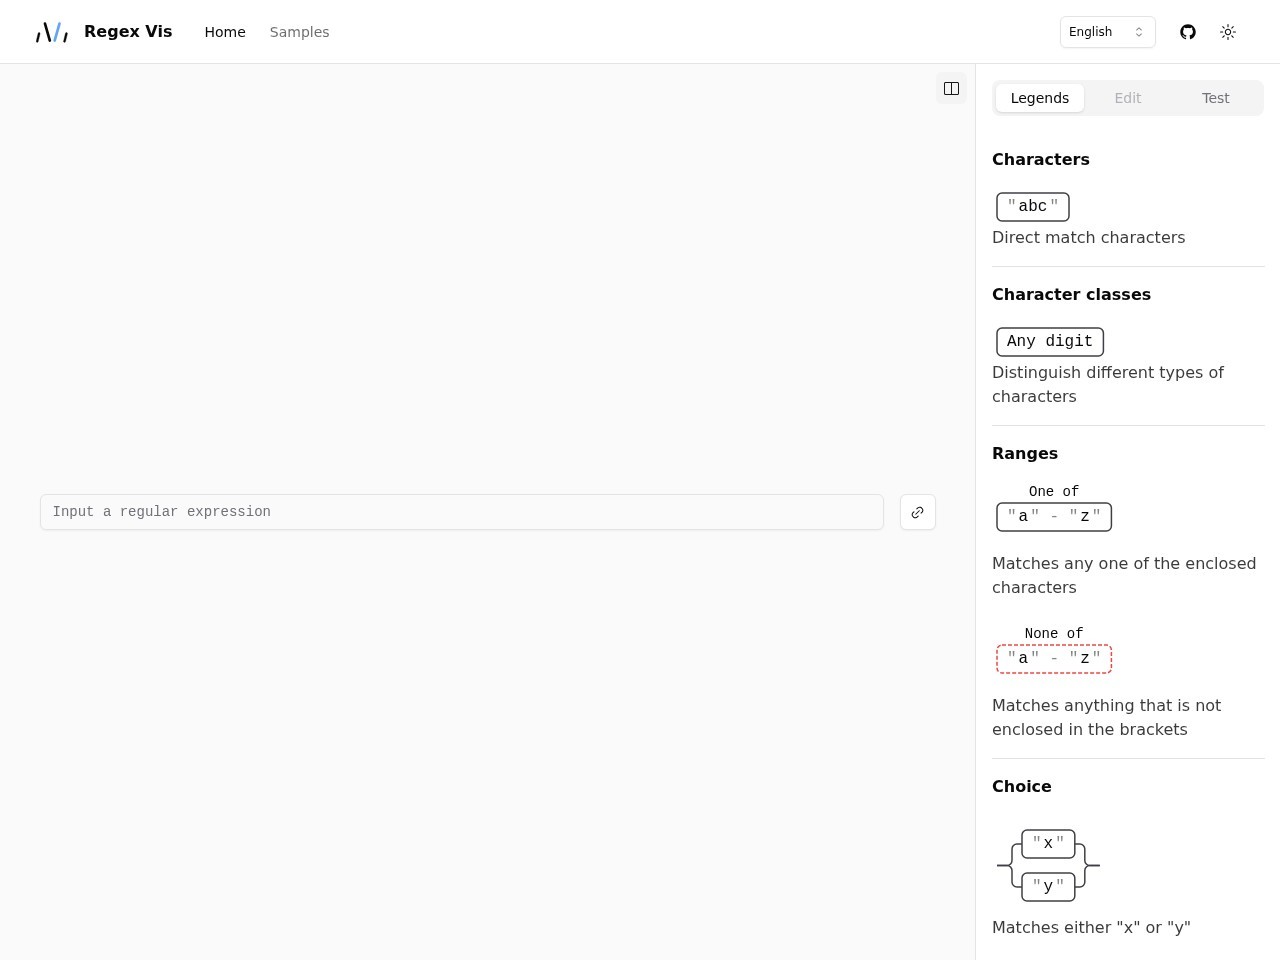This screenshot has height=960, width=1280.
Task: Click Distinguish different types of characters text
Action: click(x=1108, y=385)
